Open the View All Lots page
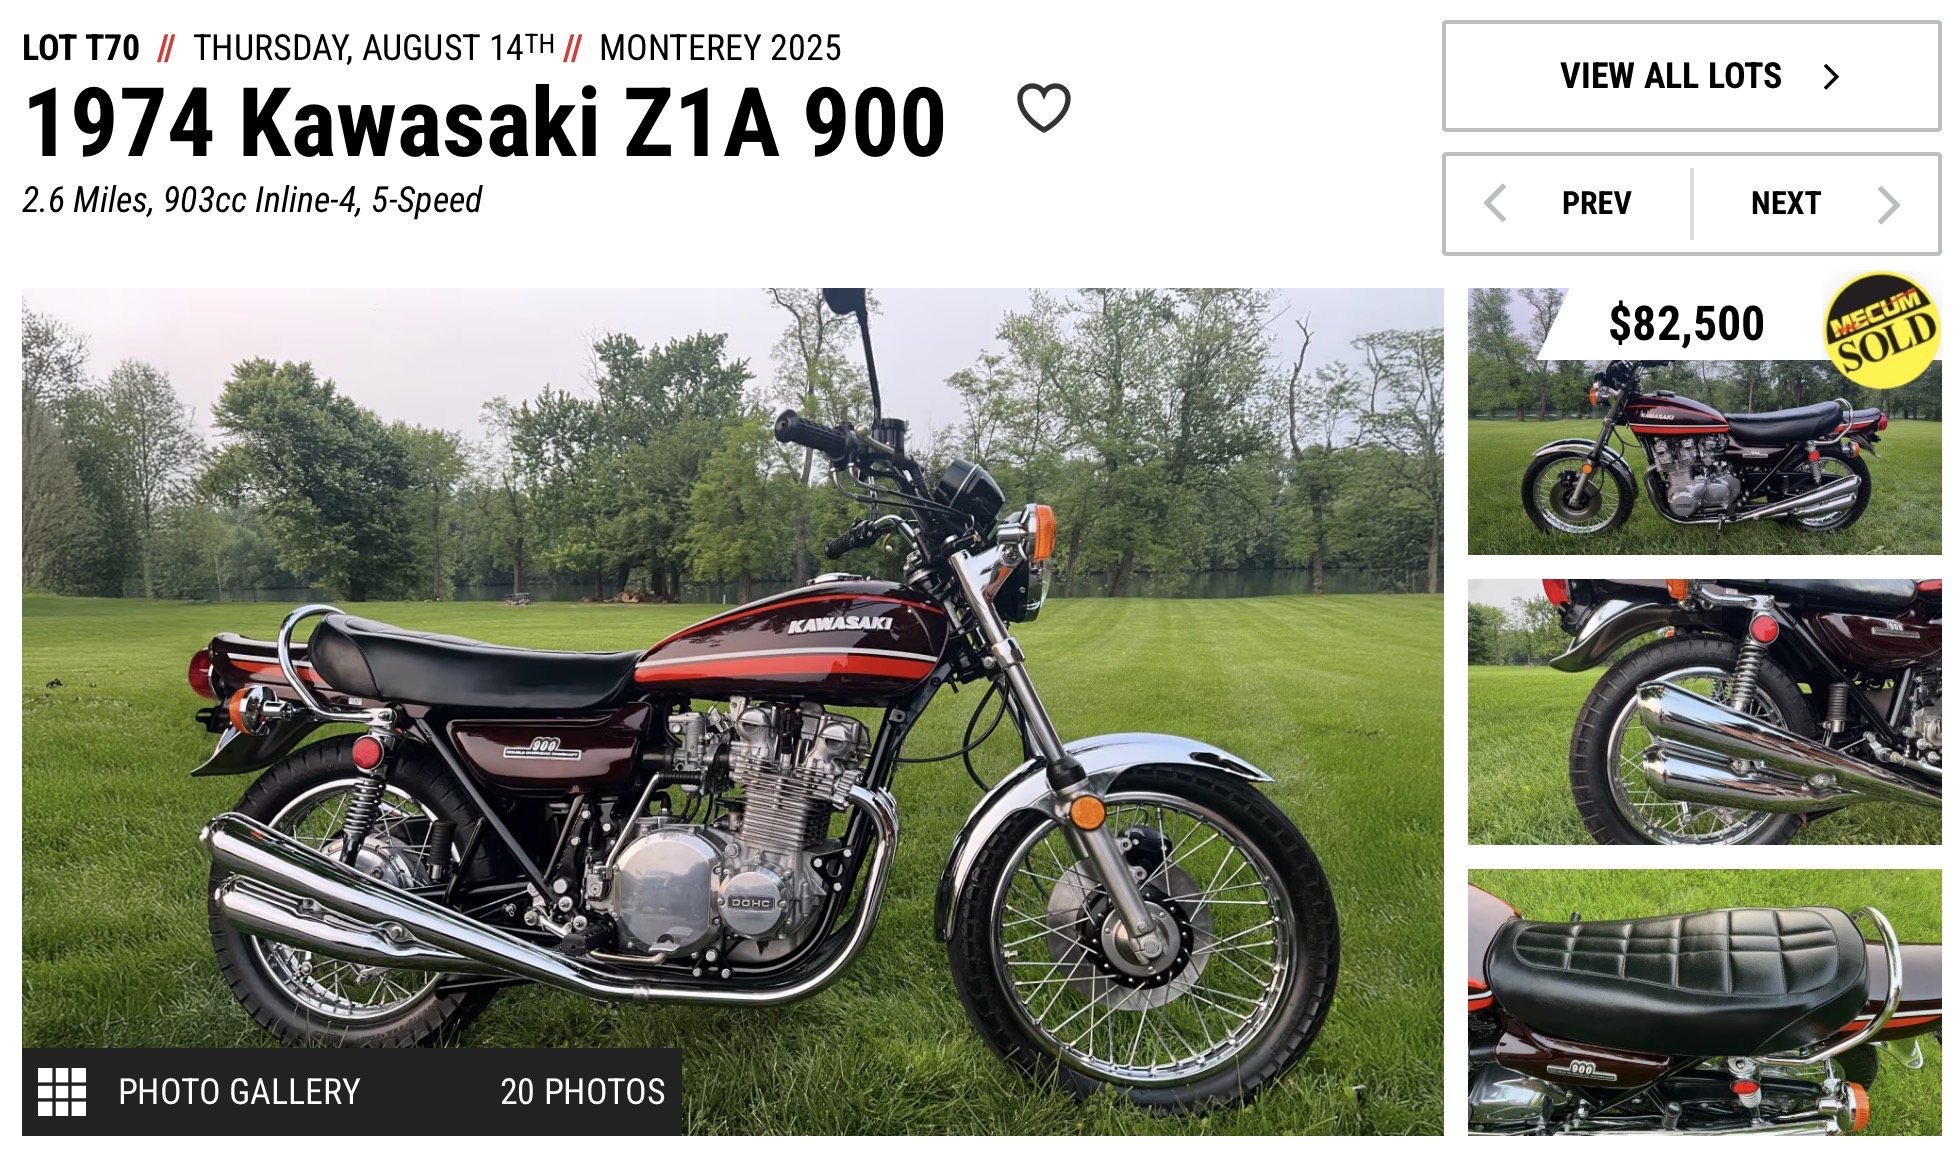The image size is (1959, 1154). 1691,76
